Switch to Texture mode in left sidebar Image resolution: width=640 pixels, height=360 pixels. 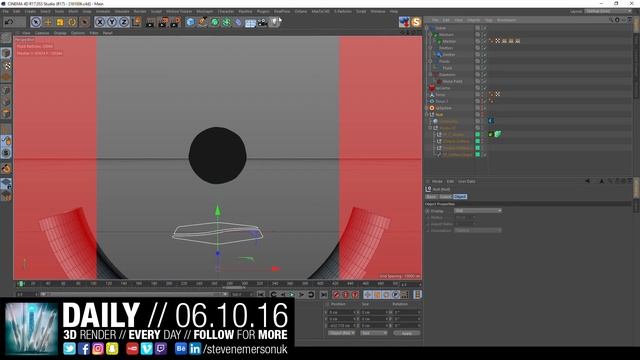coord(6,66)
